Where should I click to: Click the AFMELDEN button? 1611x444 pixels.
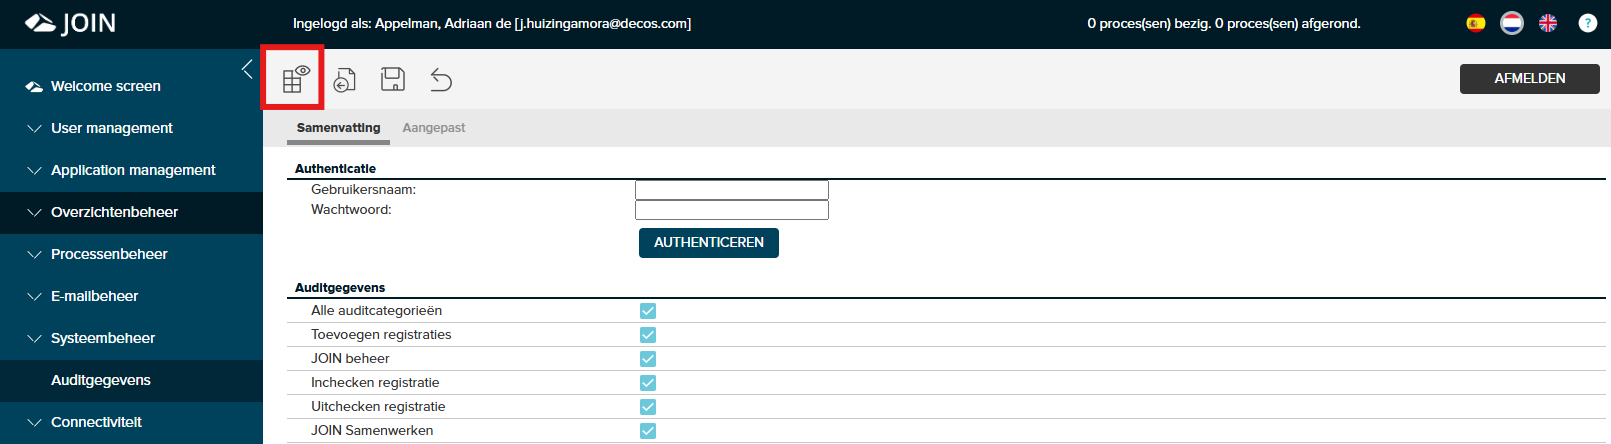pos(1530,79)
